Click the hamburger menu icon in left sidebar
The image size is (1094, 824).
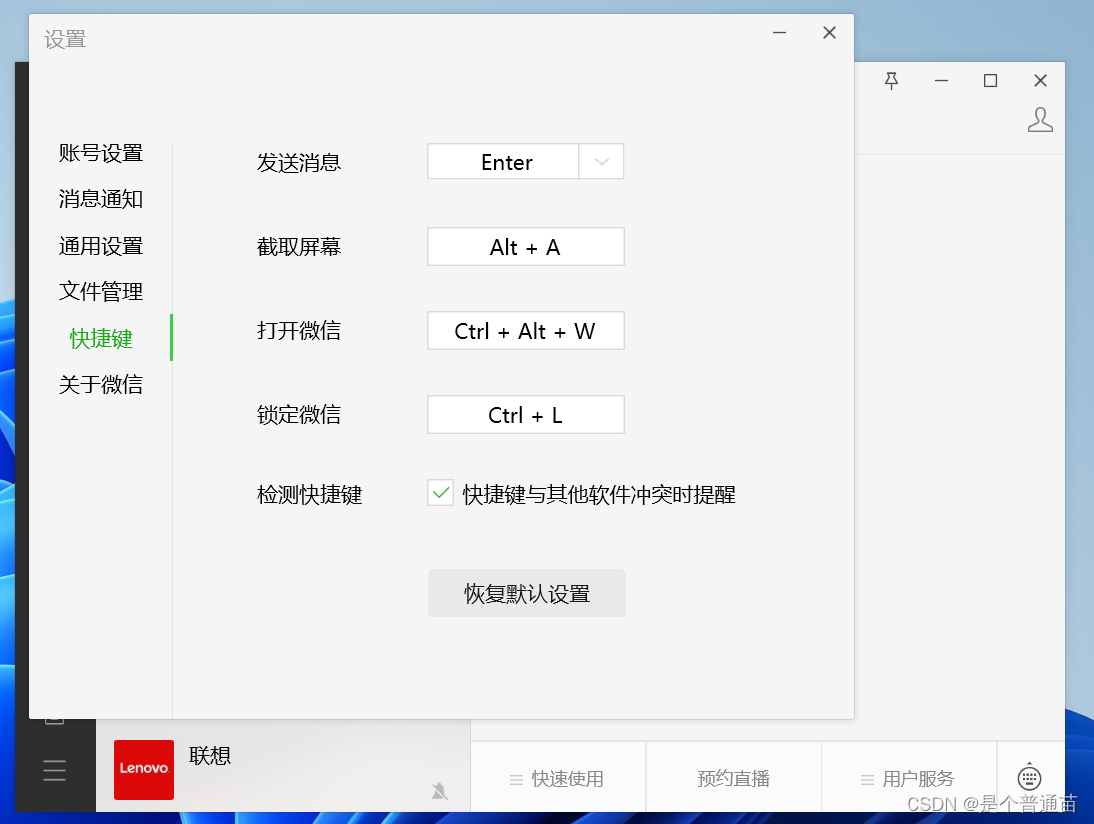(x=54, y=770)
